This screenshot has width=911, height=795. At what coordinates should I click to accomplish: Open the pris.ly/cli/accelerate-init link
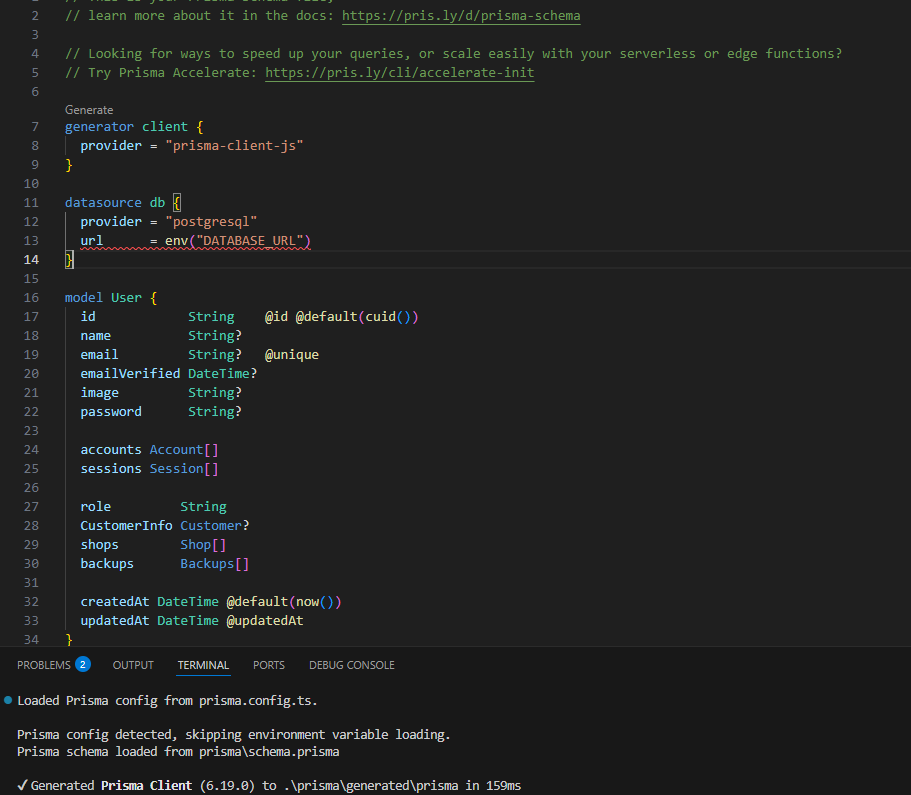[x=400, y=73]
